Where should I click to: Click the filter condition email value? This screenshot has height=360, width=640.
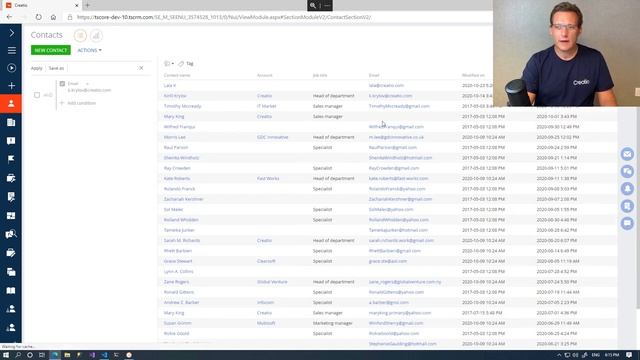click(x=89, y=90)
